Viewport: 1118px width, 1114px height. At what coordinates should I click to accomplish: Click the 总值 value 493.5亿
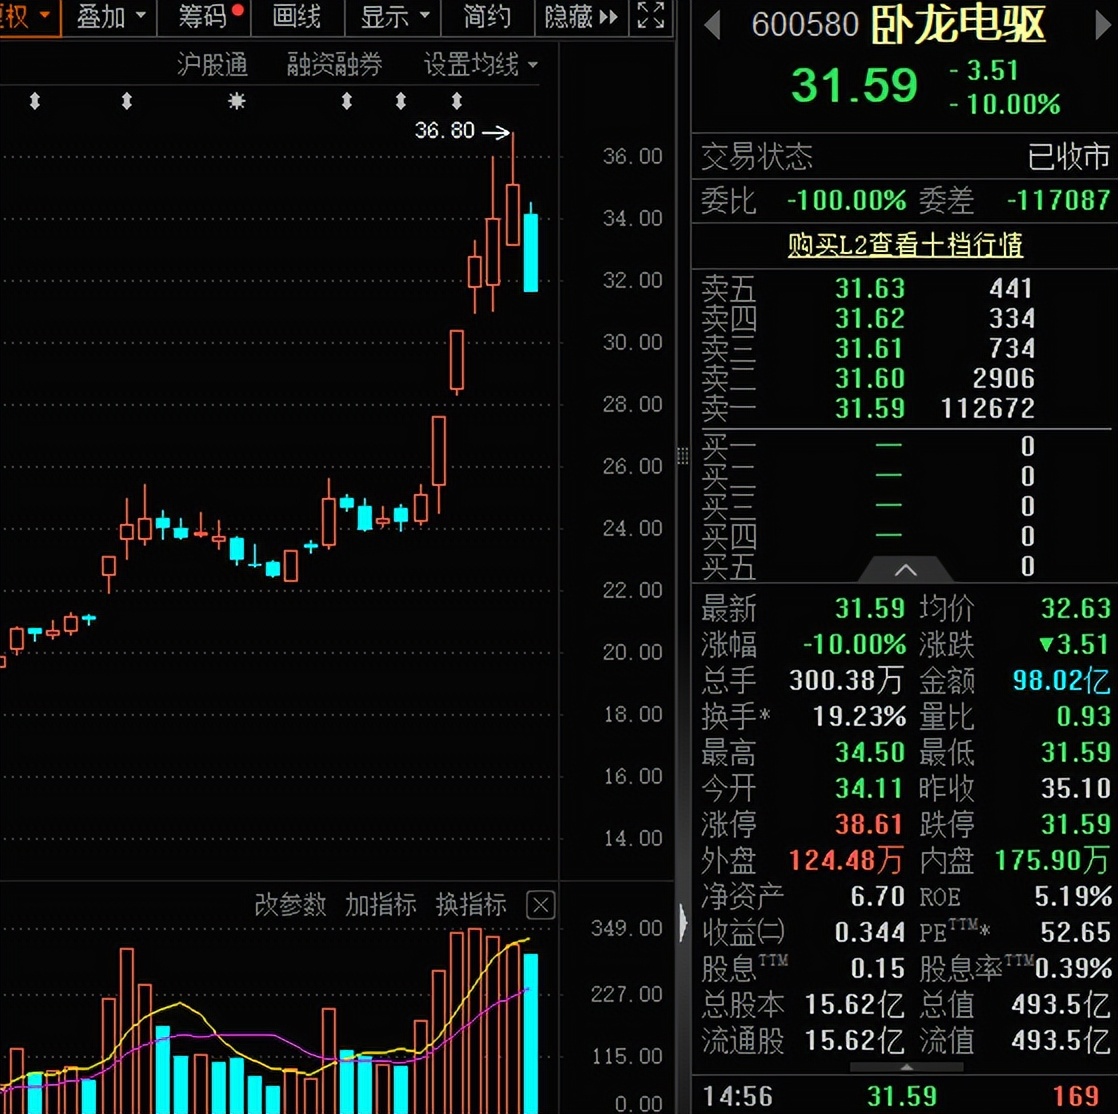click(x=1061, y=1004)
